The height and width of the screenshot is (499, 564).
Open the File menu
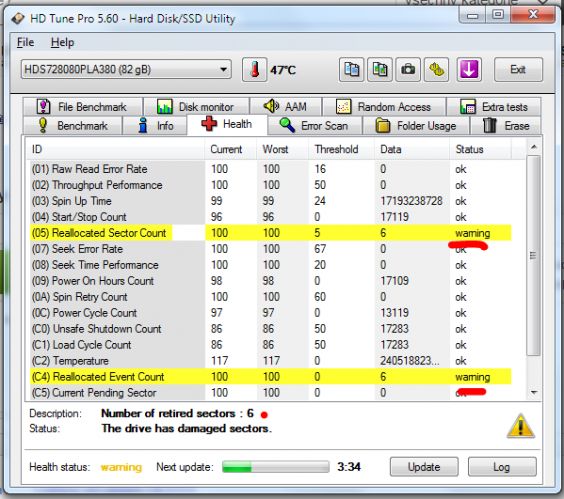[25, 42]
